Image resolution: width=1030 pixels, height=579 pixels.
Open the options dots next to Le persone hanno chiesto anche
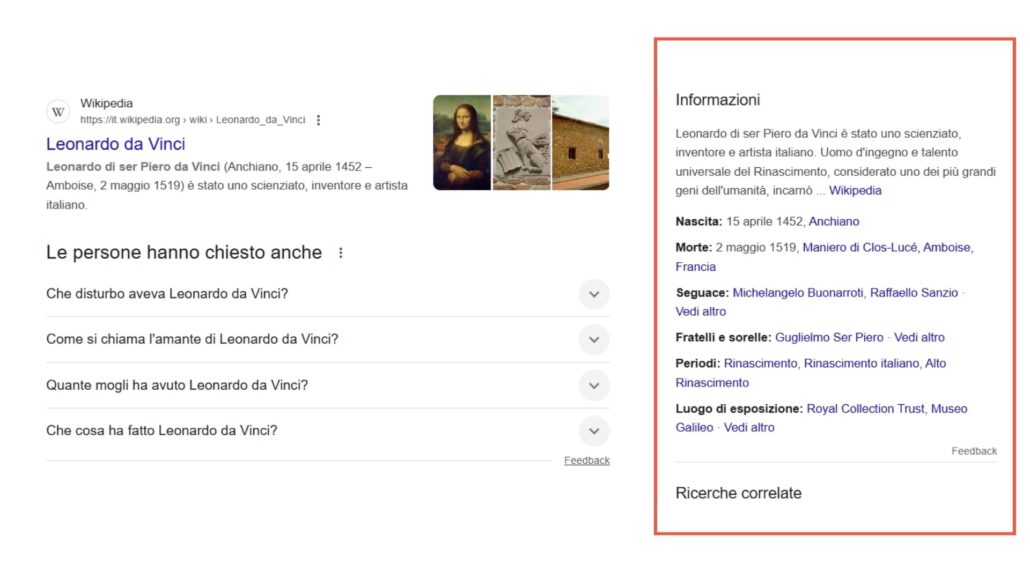coord(340,252)
